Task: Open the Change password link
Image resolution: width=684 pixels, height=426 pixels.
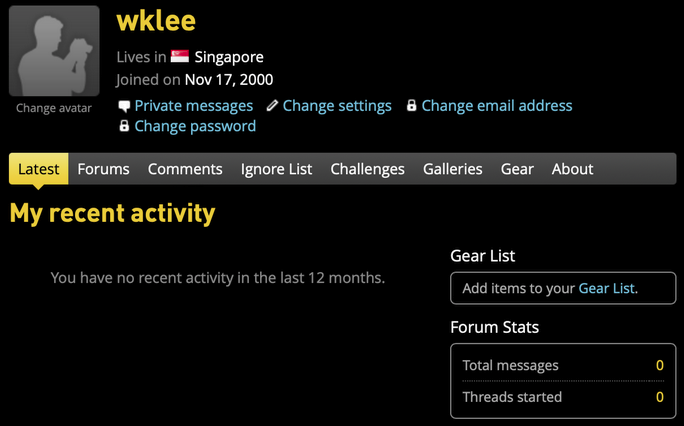Action: [195, 127]
